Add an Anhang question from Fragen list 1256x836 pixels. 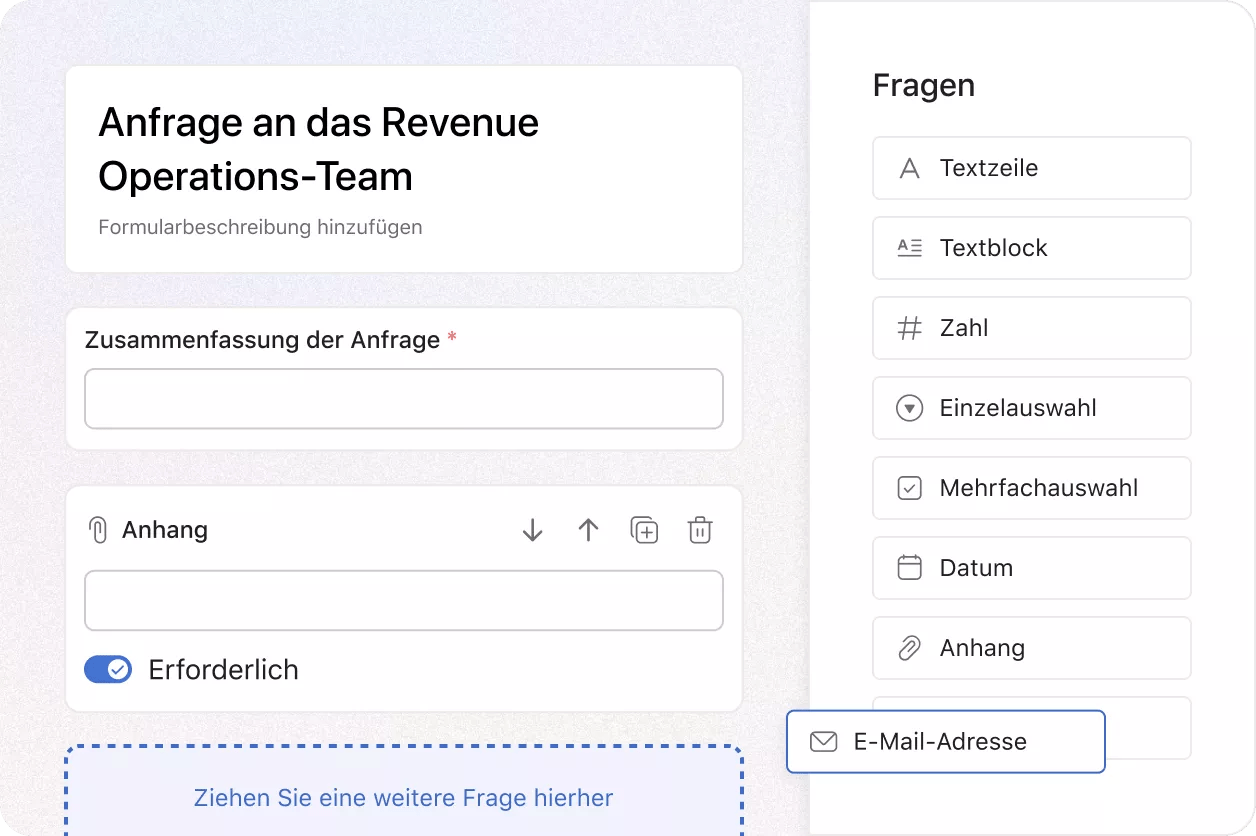(x=1031, y=648)
